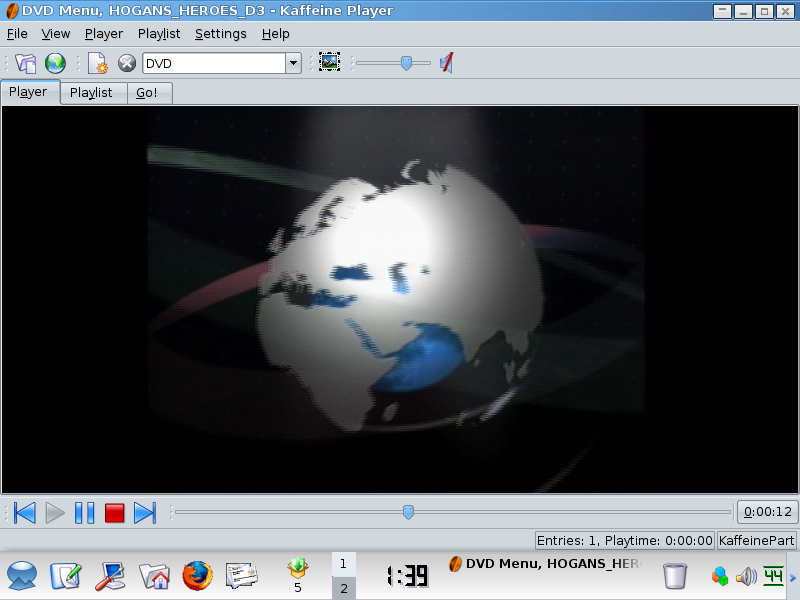
Task: Toggle fullscreen mode icon in toolbar
Action: [x=329, y=63]
